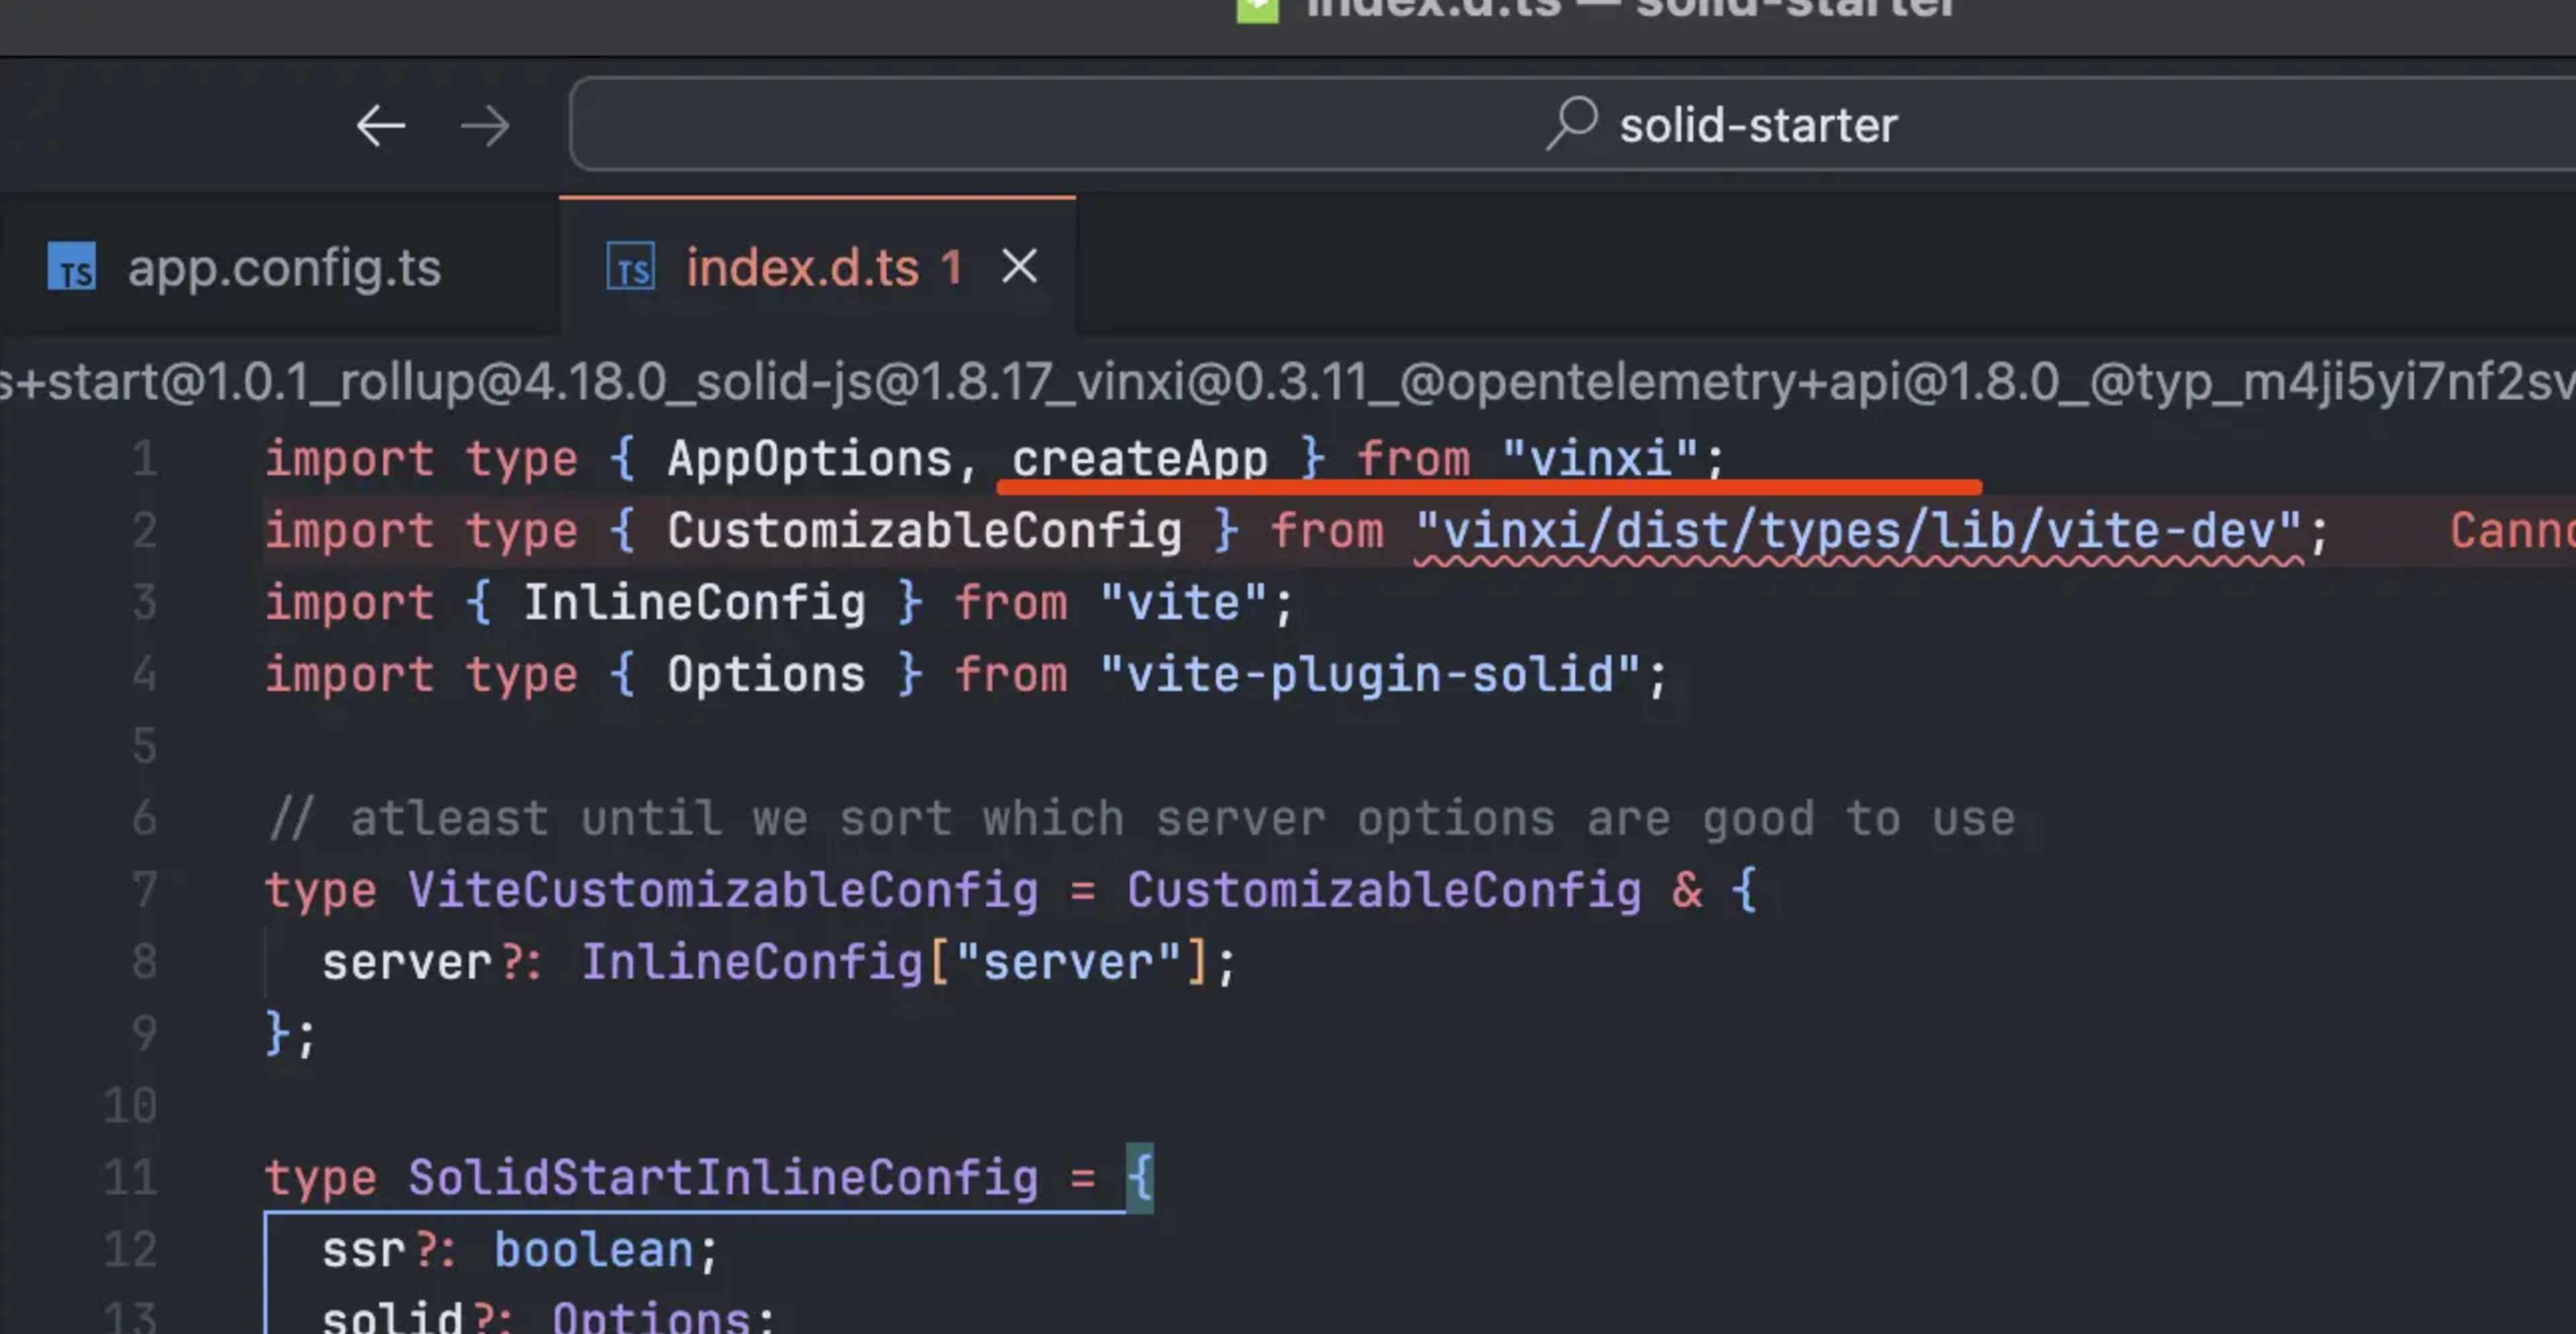Click 'CustomizableConfig' import on line 2
2576x1334 pixels.
924,531
